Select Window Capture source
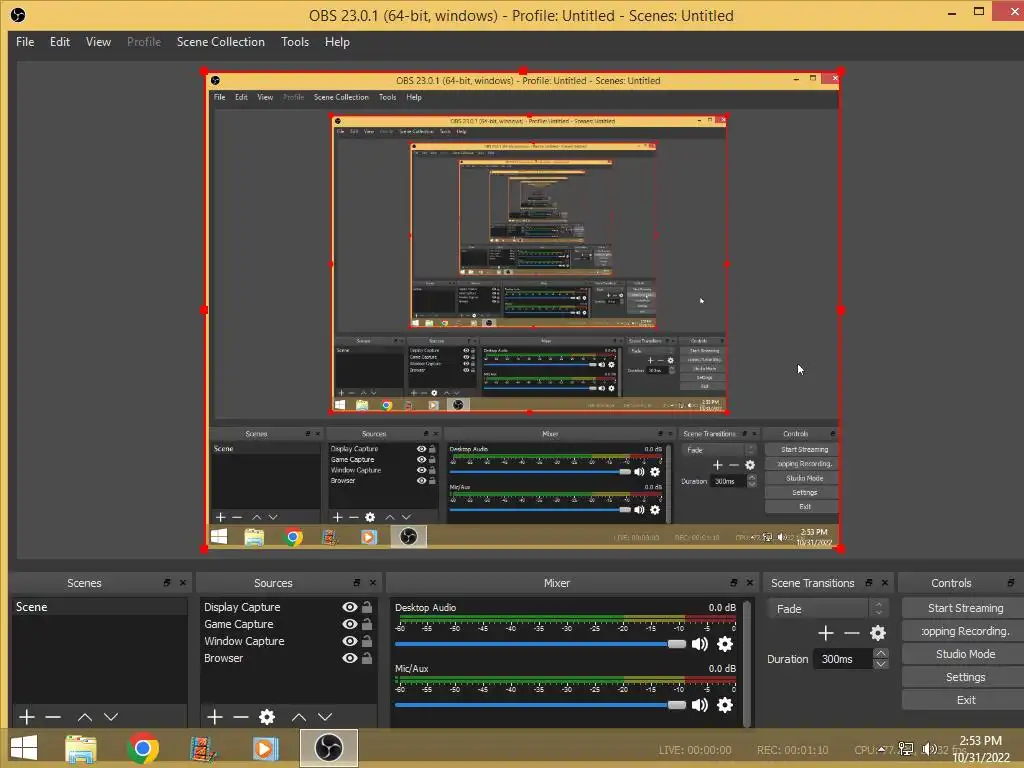Screen dimensions: 1024x768 (244, 641)
